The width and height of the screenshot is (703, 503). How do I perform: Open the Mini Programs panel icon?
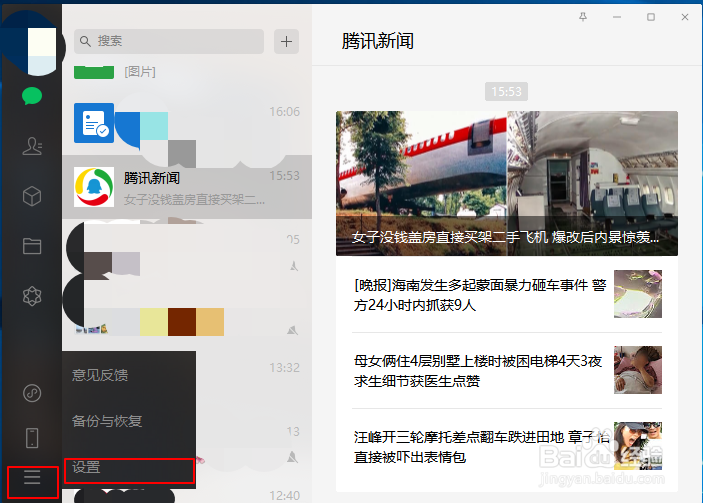(32, 393)
